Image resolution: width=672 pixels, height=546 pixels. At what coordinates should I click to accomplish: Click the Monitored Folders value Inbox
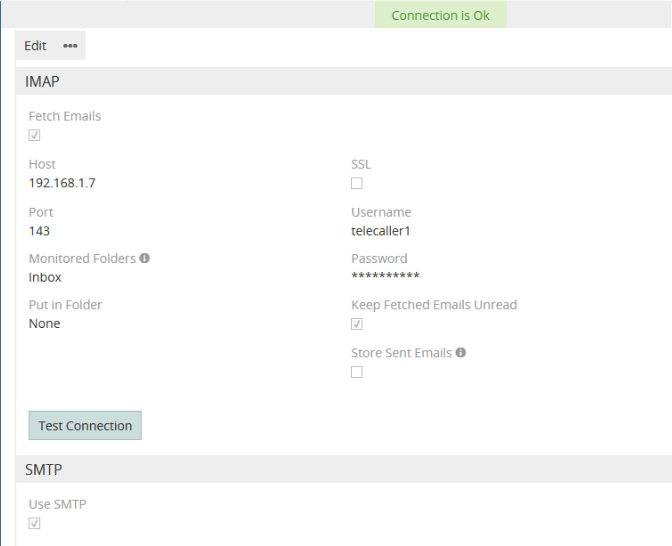pos(45,277)
